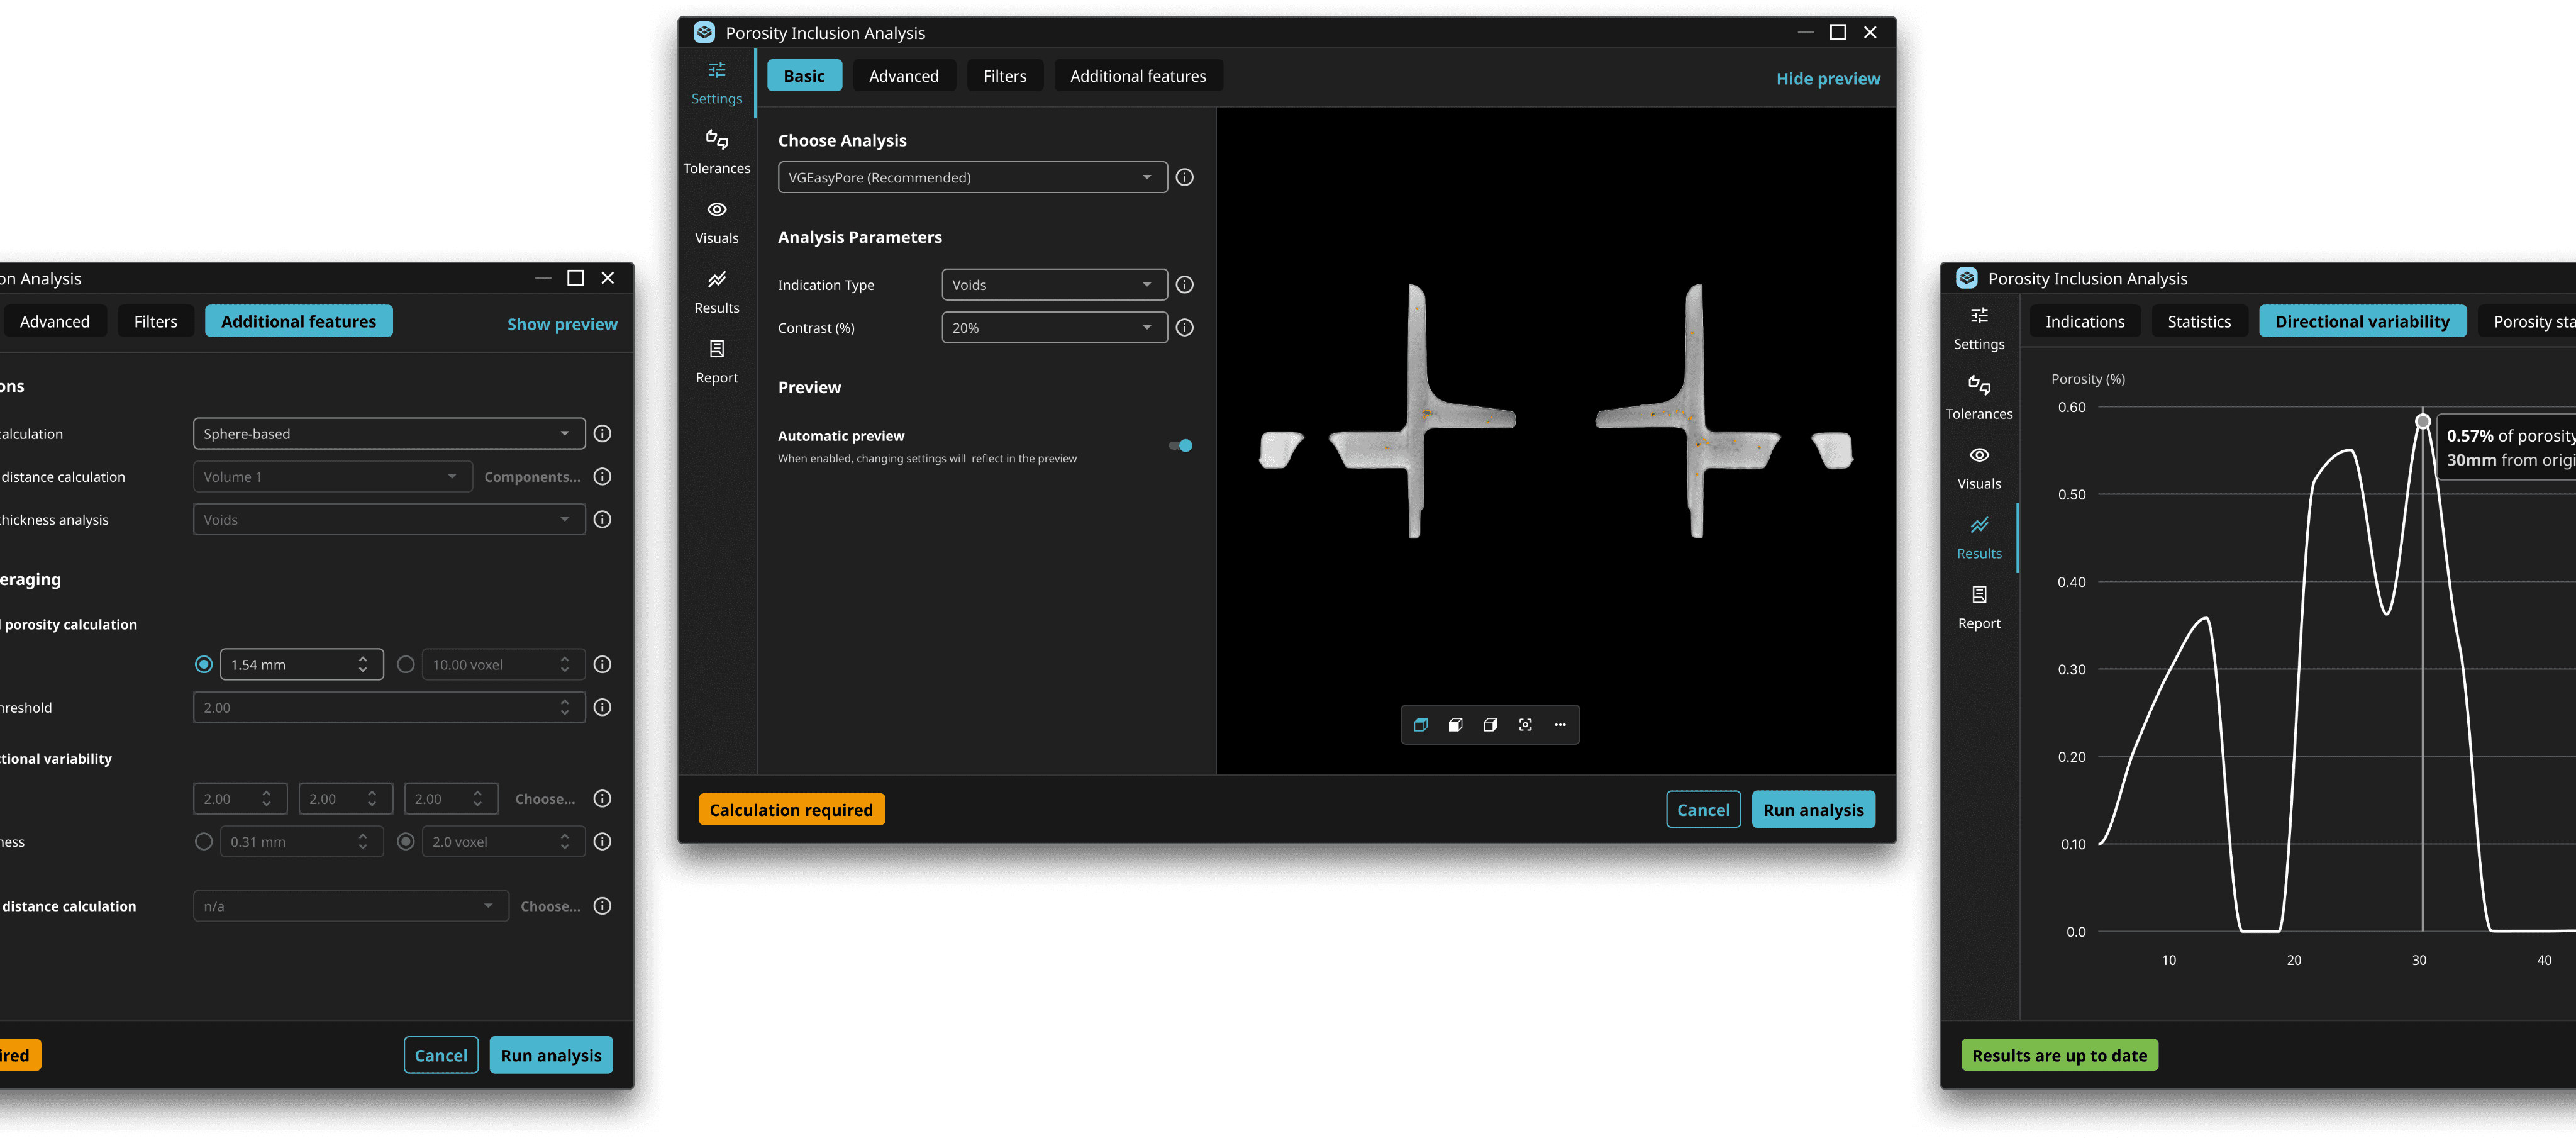Click the chart marker at 30mm peak
Viewport: 2576px width, 1138px height.
click(x=2422, y=421)
